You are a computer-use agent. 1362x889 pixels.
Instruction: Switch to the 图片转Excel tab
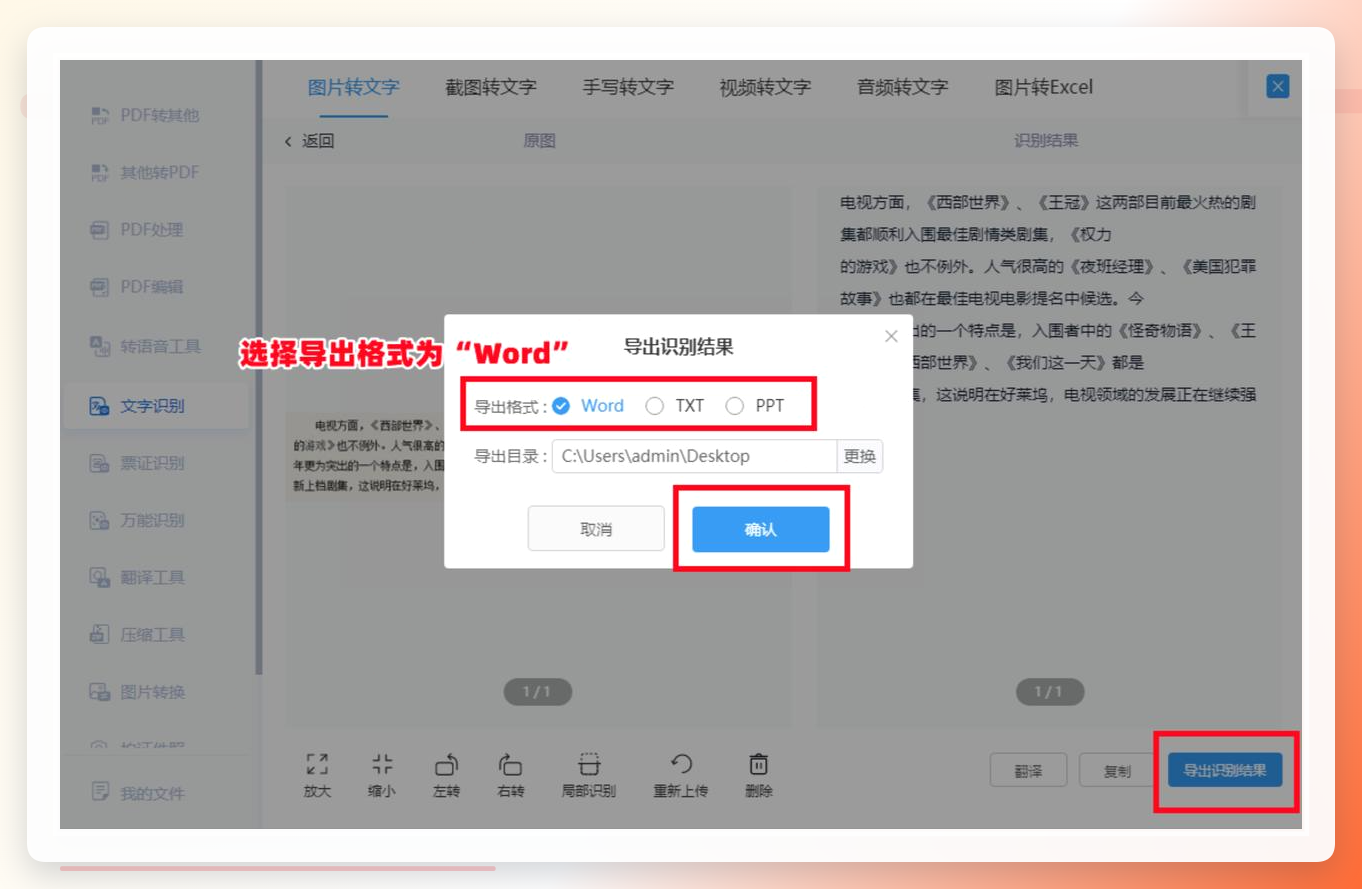pos(1044,87)
